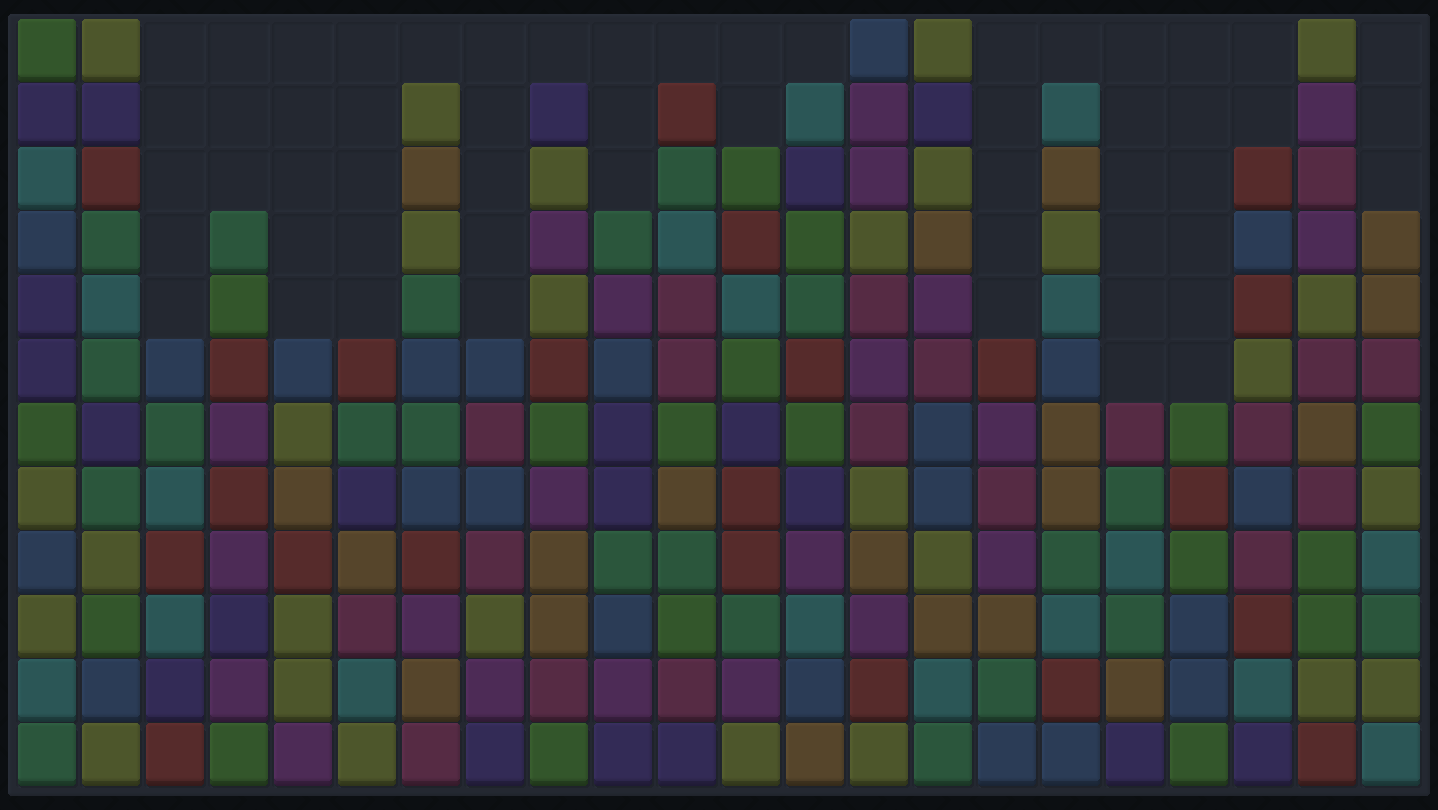Click the red block right of the bottom-left olive block
This screenshot has height=810, width=1438.
175,753
